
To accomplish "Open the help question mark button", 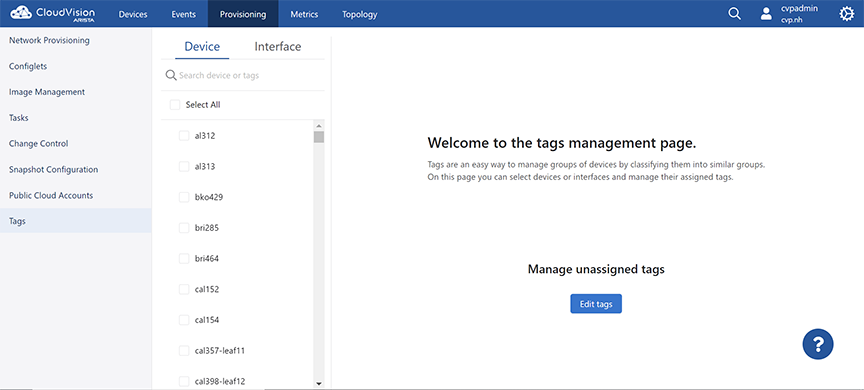I will [818, 344].
